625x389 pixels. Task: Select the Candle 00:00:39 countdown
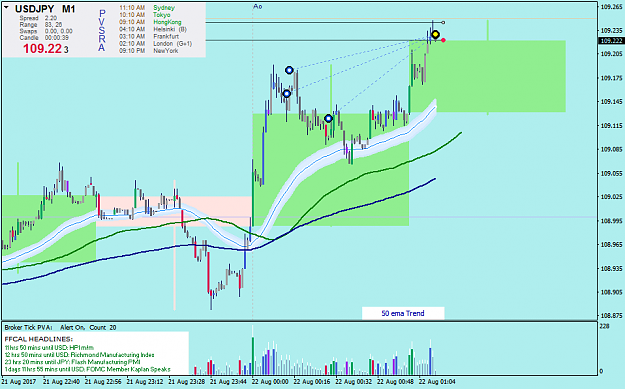tap(44, 37)
